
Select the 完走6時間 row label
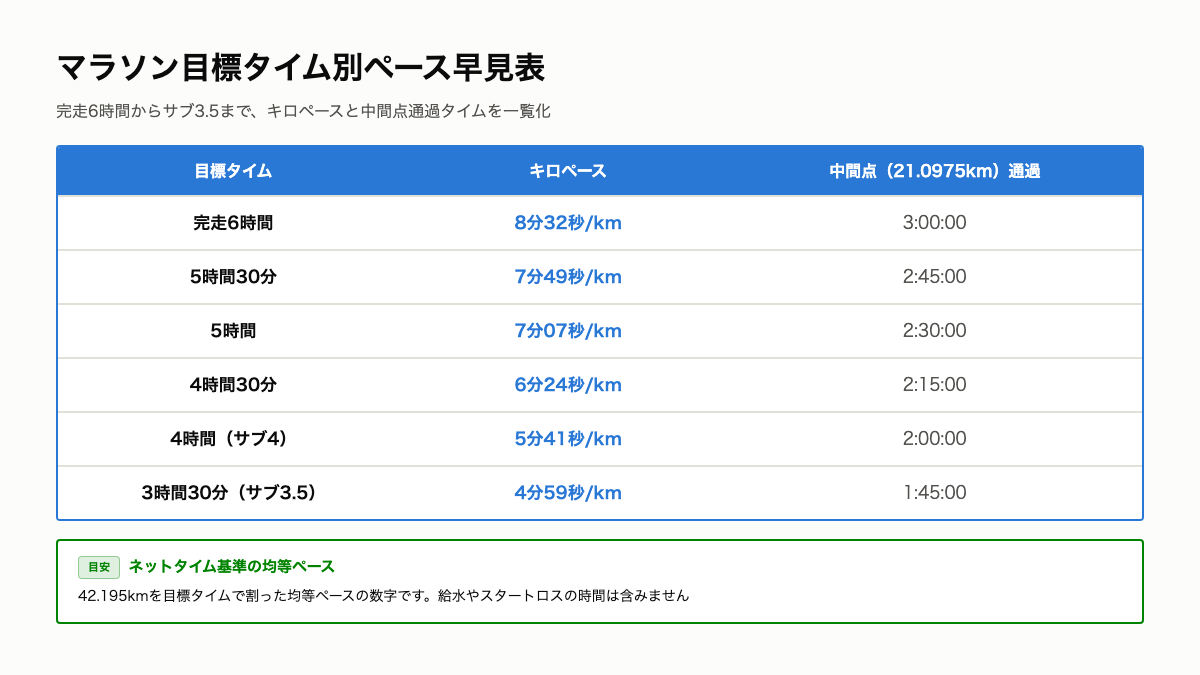click(233, 223)
